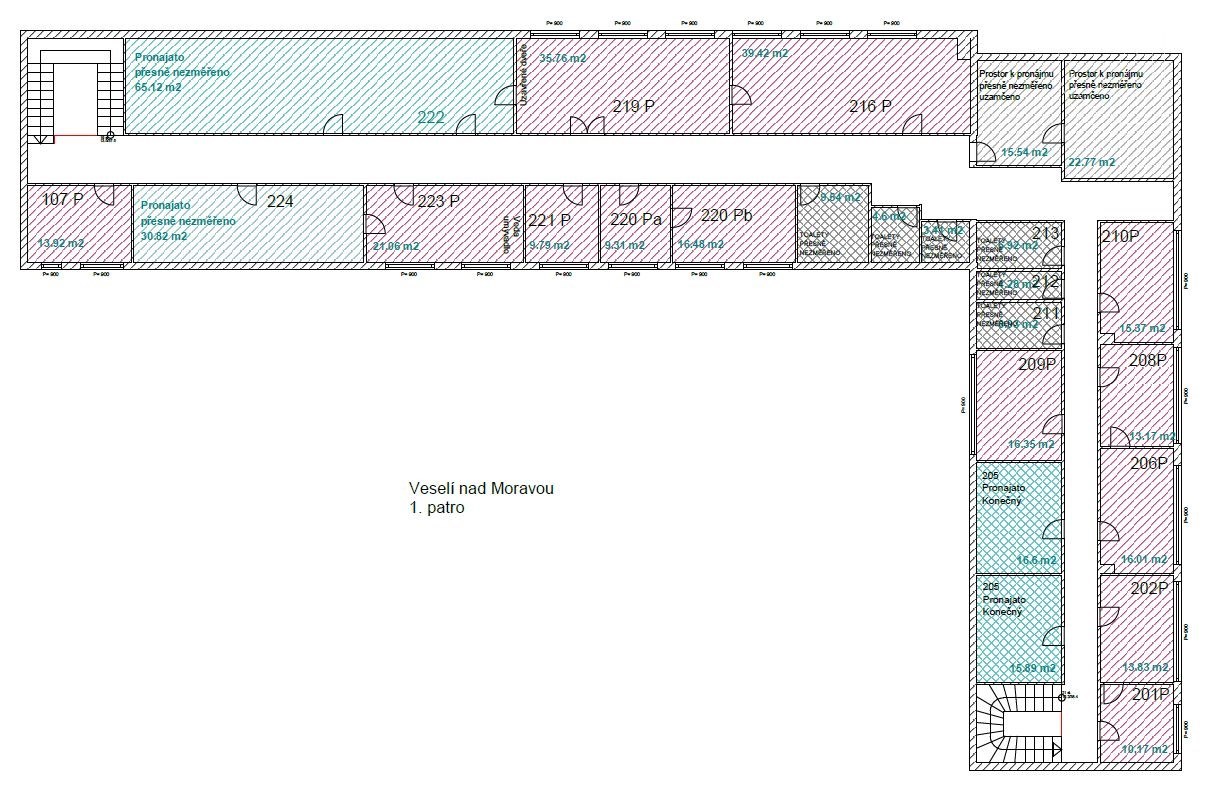Select the 206P room label
This screenshot has height=801, width=1208.
click(x=1149, y=463)
